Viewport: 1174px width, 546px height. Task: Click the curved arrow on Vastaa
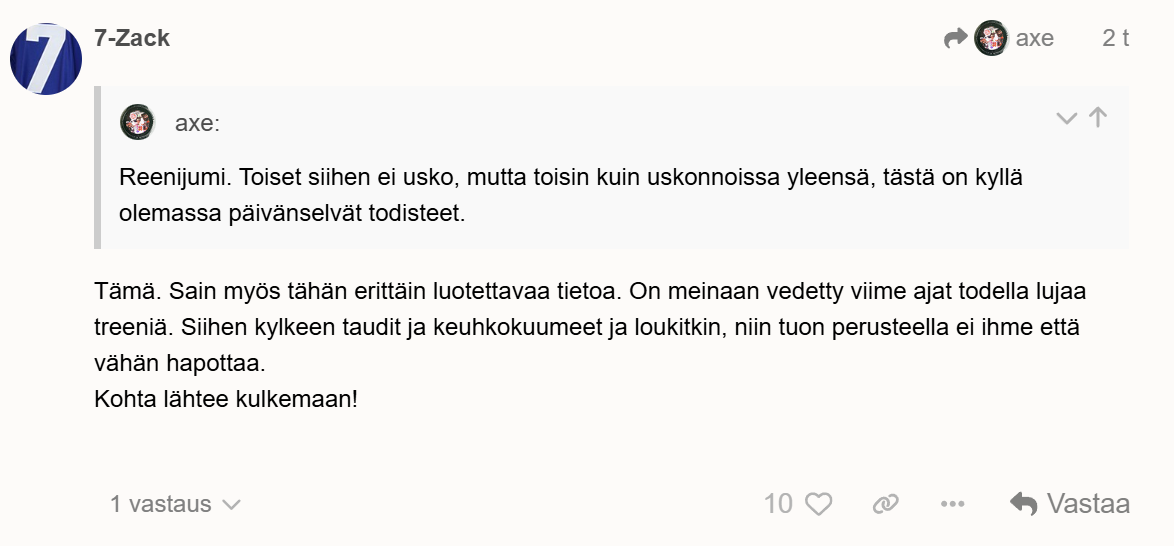(x=1023, y=504)
